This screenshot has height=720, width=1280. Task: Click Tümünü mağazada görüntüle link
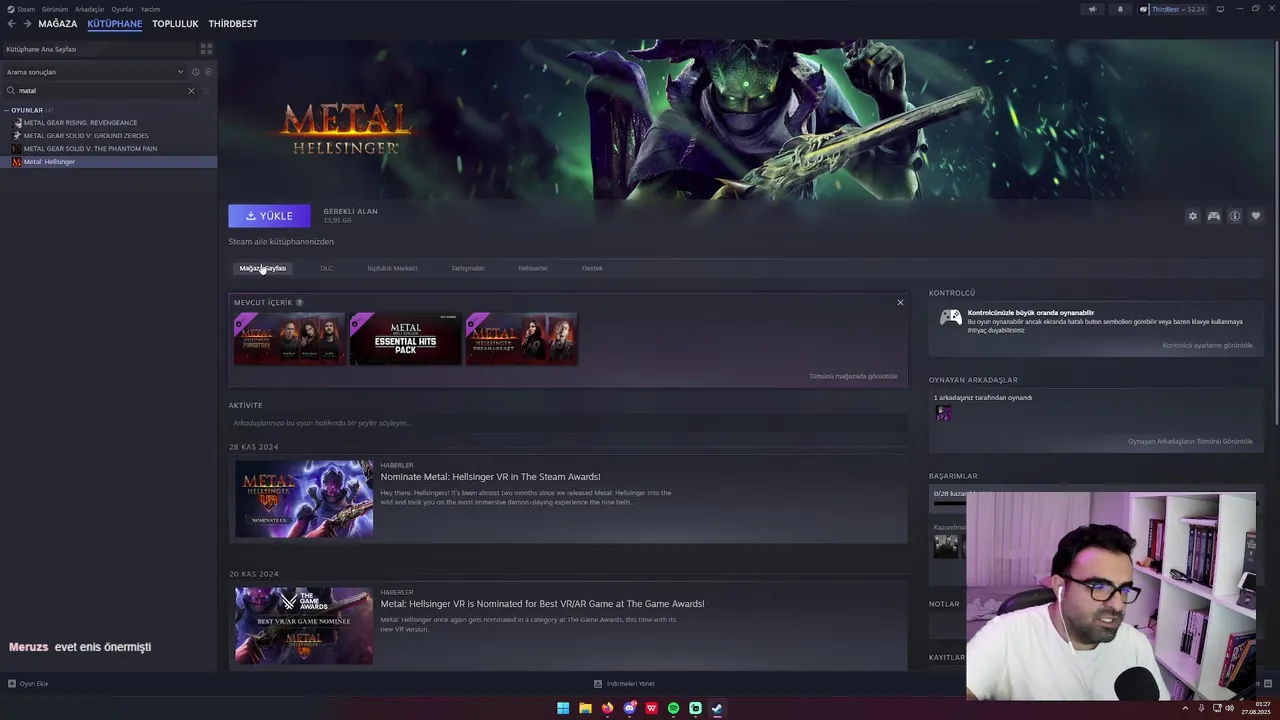point(853,376)
